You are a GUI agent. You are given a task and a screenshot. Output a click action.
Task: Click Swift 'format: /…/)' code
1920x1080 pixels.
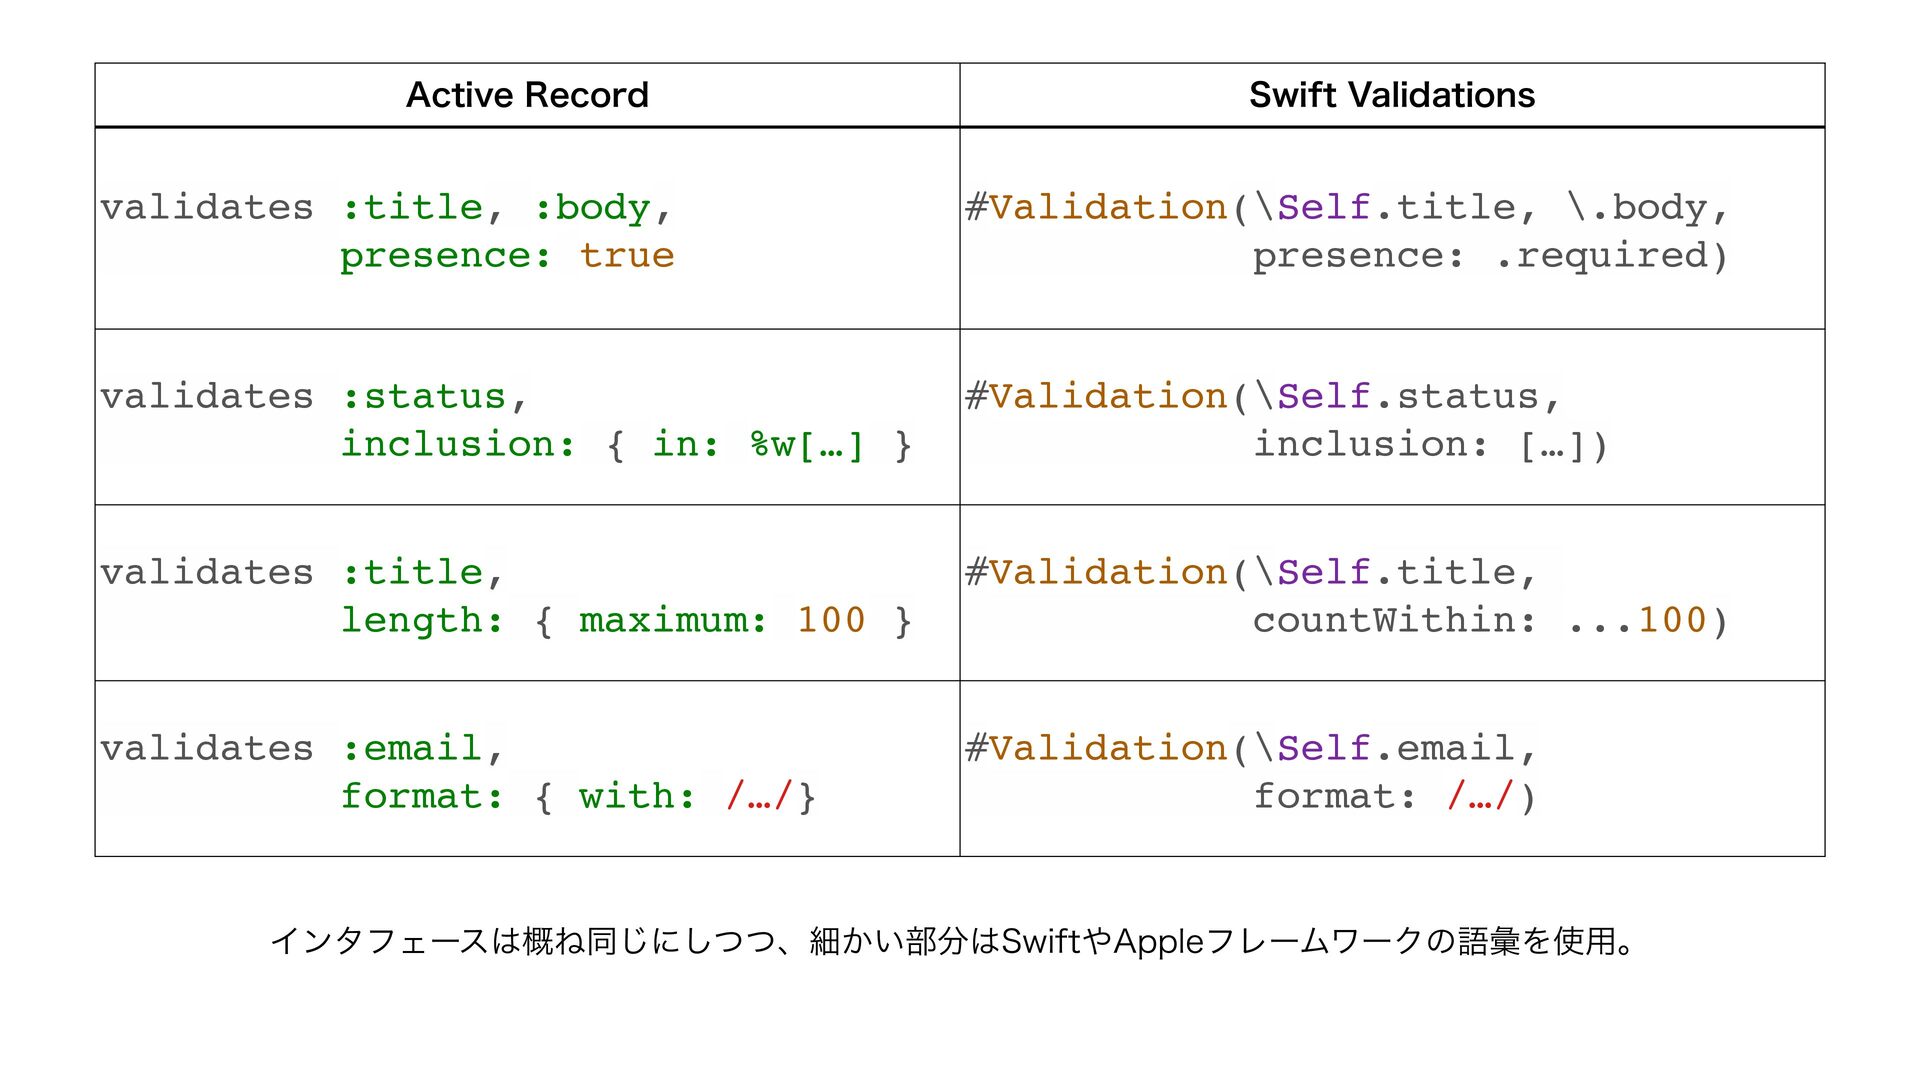[x=1394, y=797]
